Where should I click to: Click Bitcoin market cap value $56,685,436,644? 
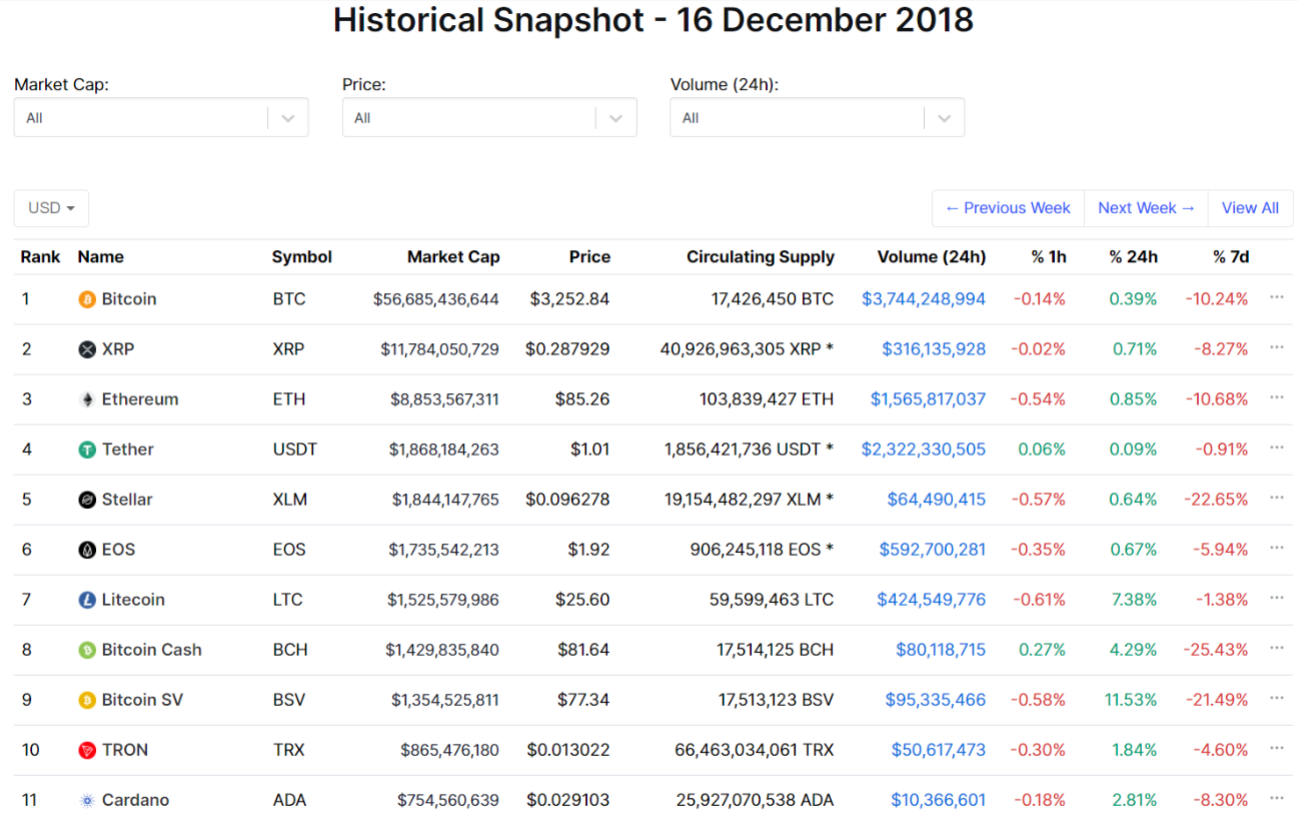point(436,299)
